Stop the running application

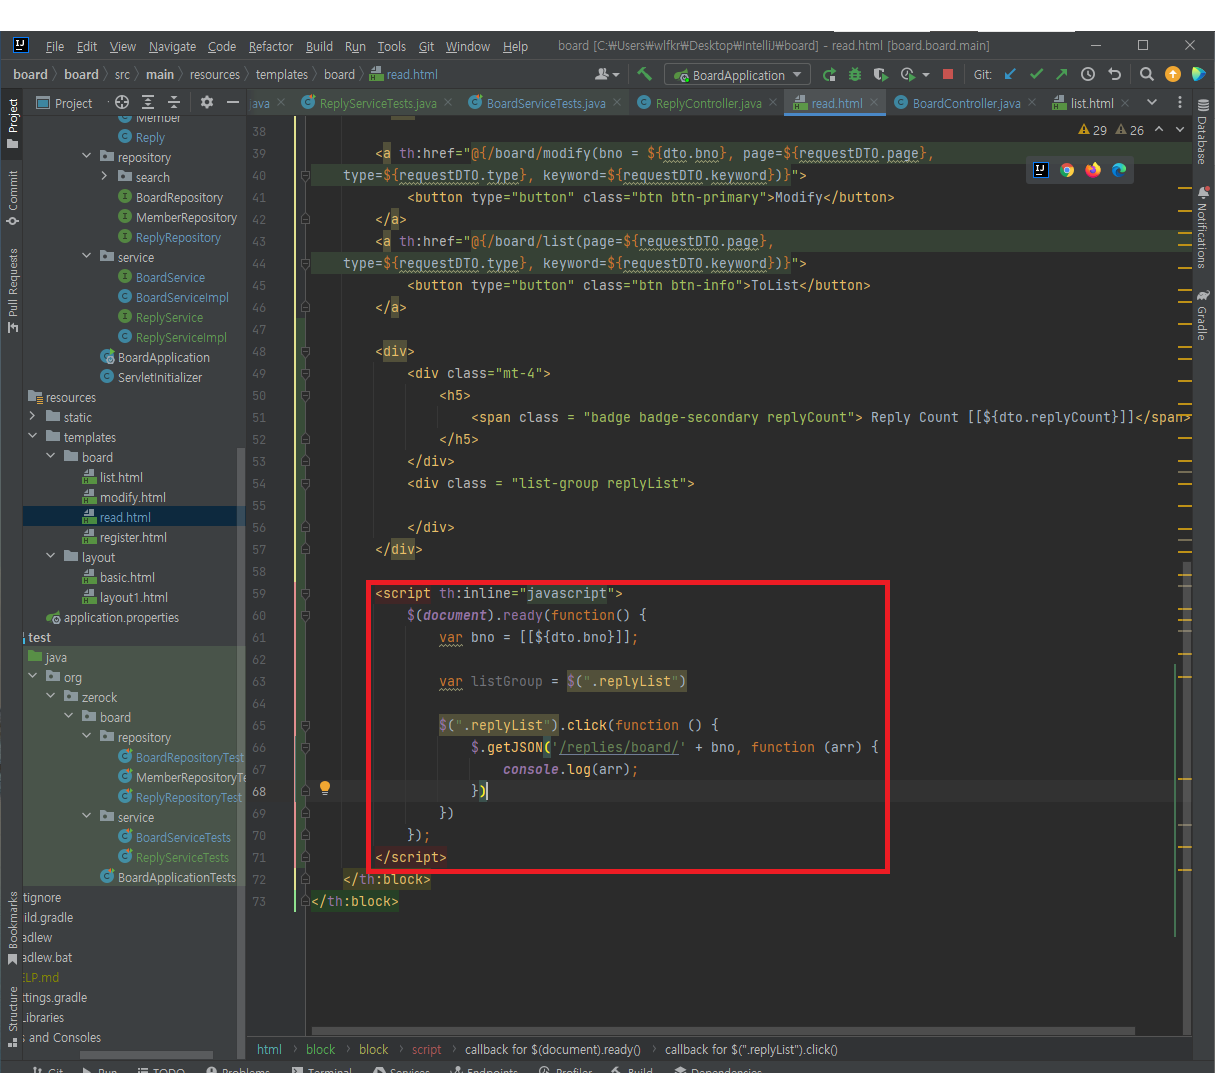(948, 74)
